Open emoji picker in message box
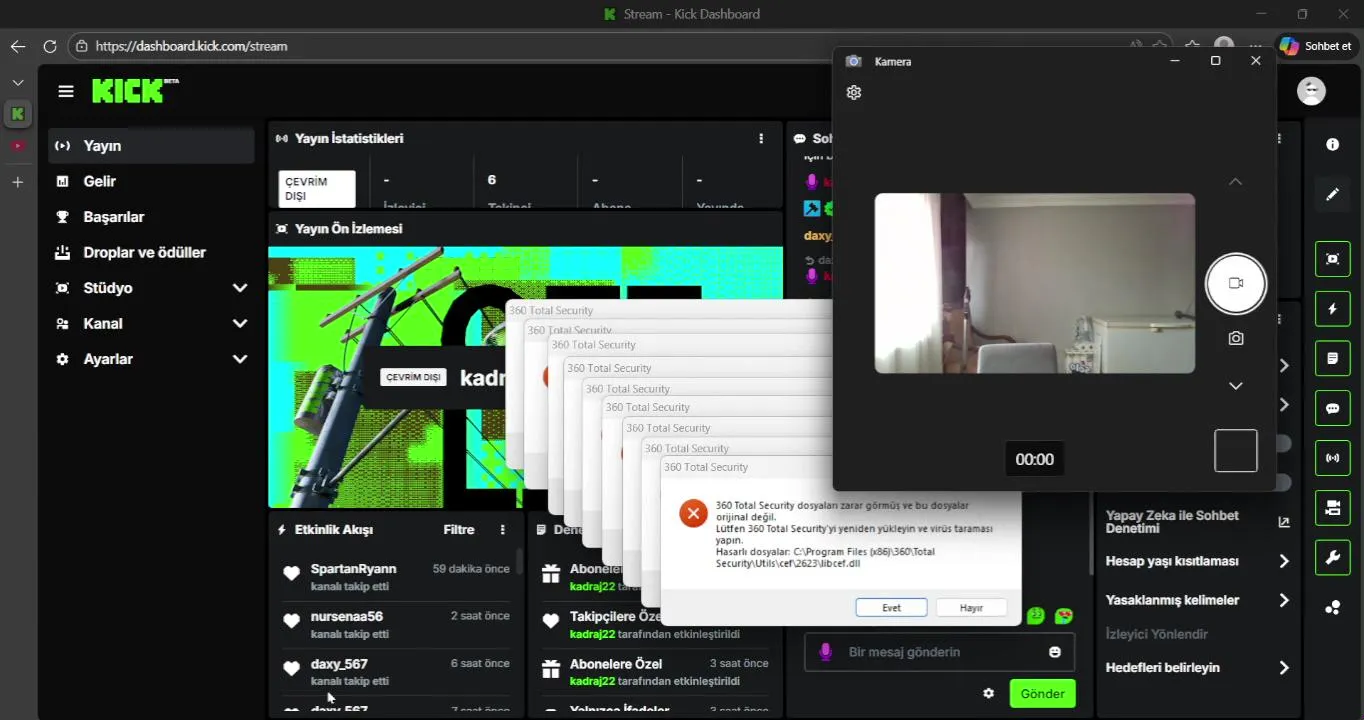Screen dimensions: 1364x720 coord(1054,652)
